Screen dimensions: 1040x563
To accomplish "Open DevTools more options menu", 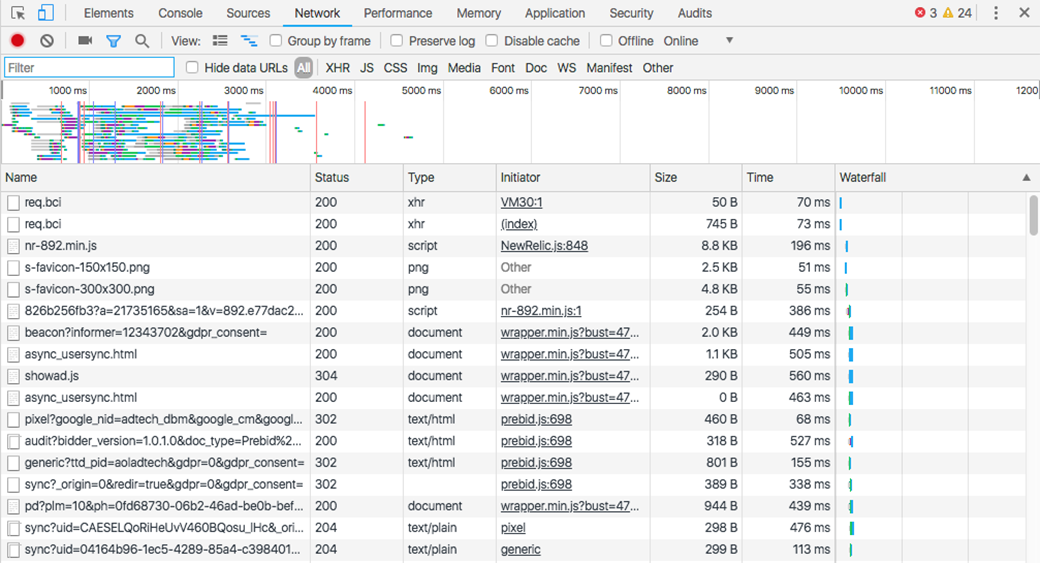I will pyautogui.click(x=995, y=13).
